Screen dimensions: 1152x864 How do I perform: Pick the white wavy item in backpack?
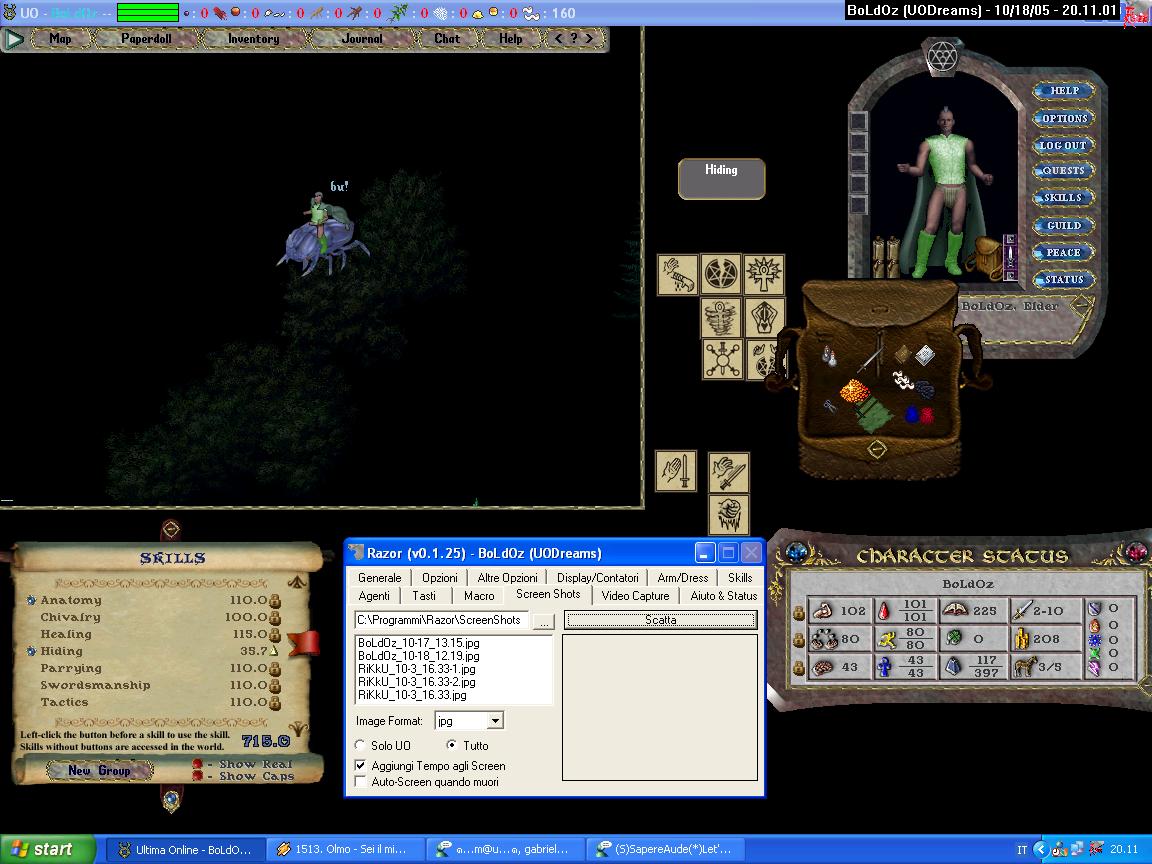pos(902,381)
